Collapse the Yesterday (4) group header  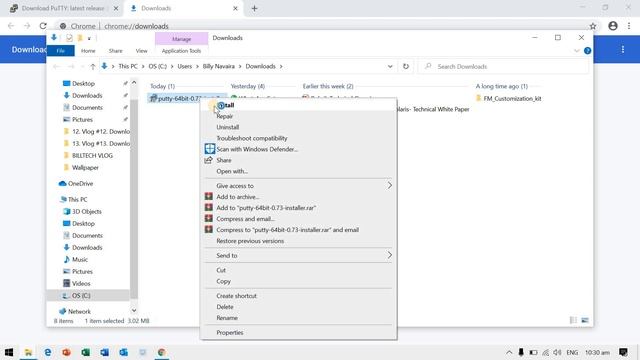[x=247, y=86]
